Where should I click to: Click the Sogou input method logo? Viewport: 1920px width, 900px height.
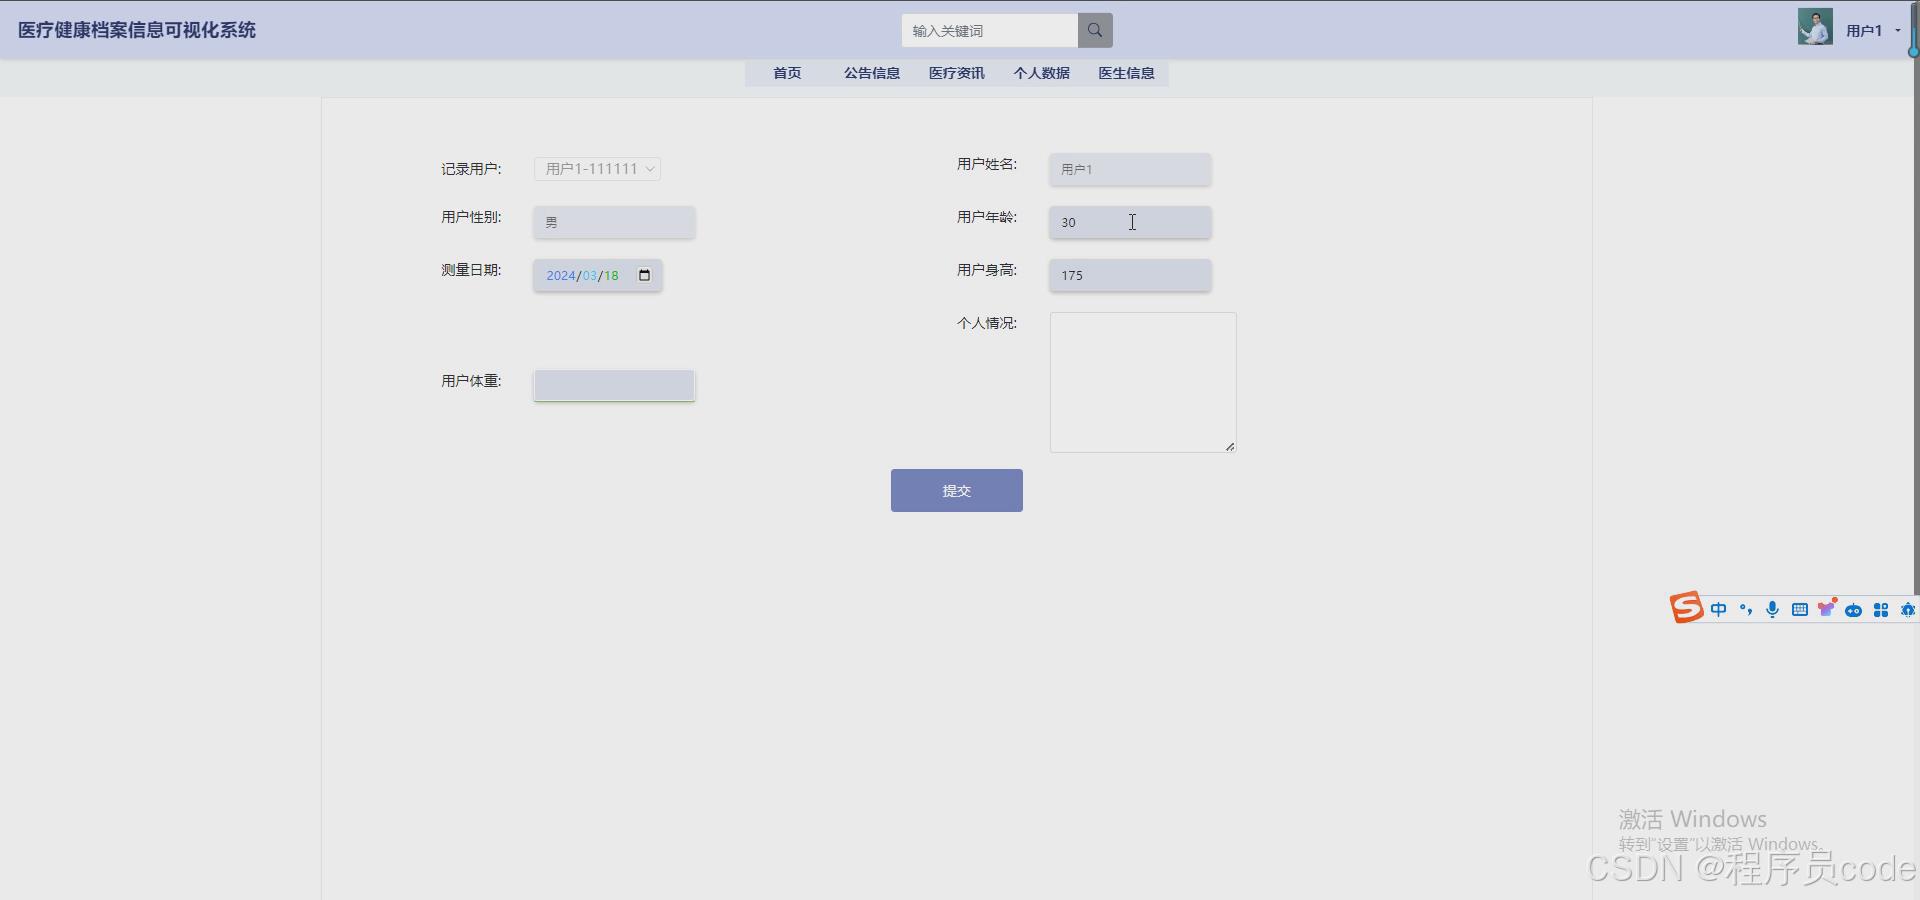[1687, 608]
